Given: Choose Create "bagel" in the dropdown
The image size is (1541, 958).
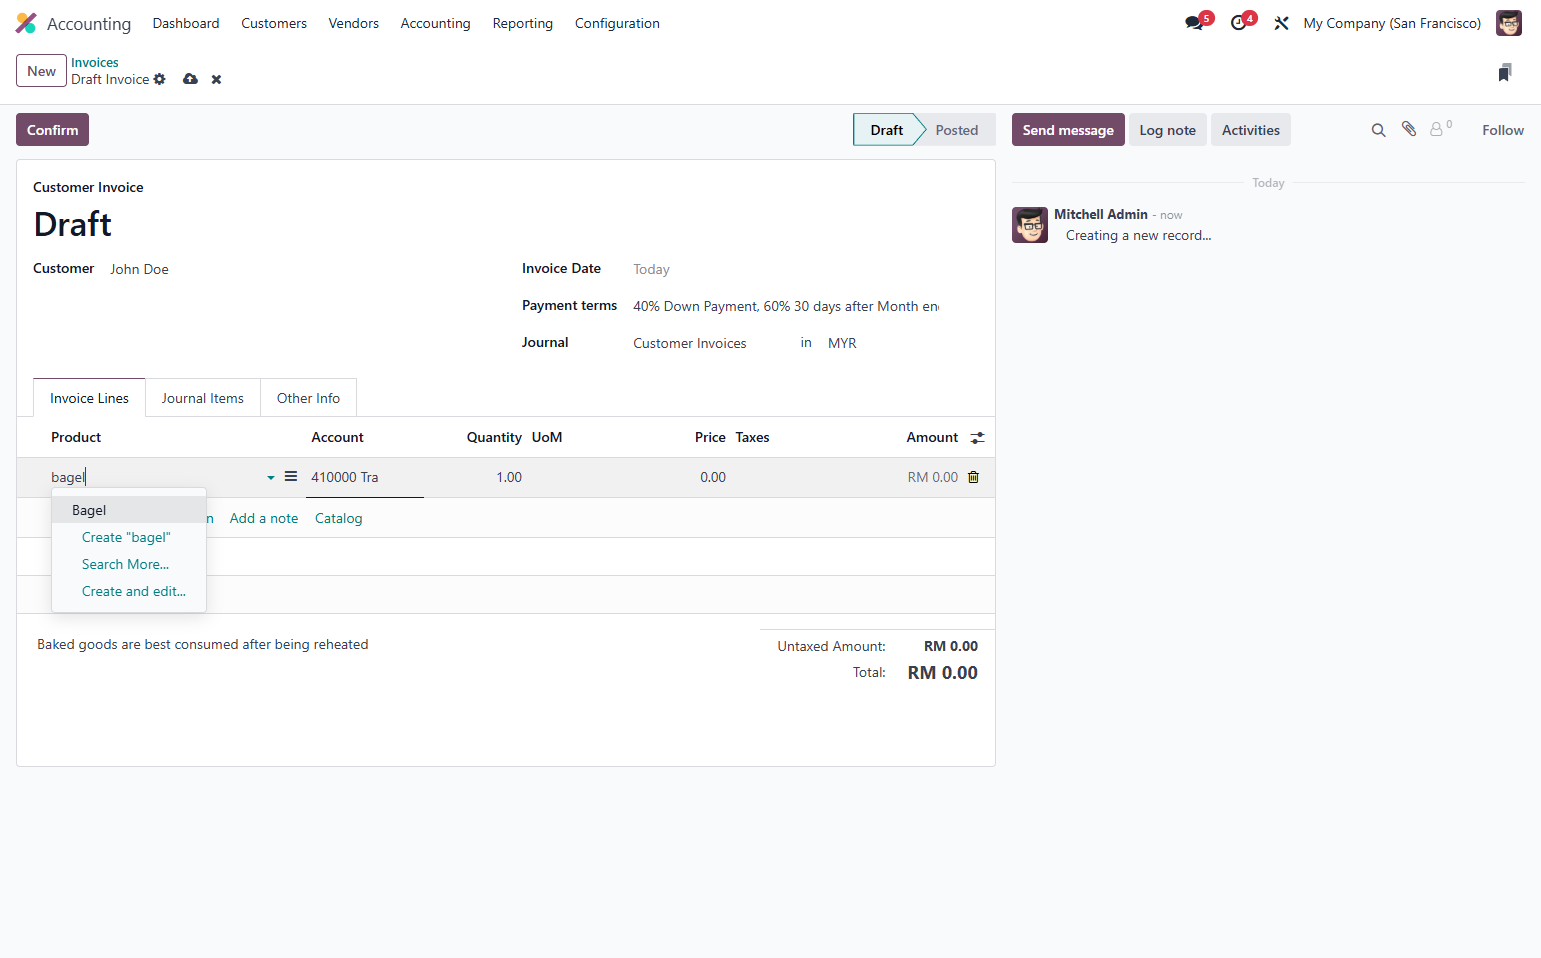Looking at the screenshot, I should point(129,537).
